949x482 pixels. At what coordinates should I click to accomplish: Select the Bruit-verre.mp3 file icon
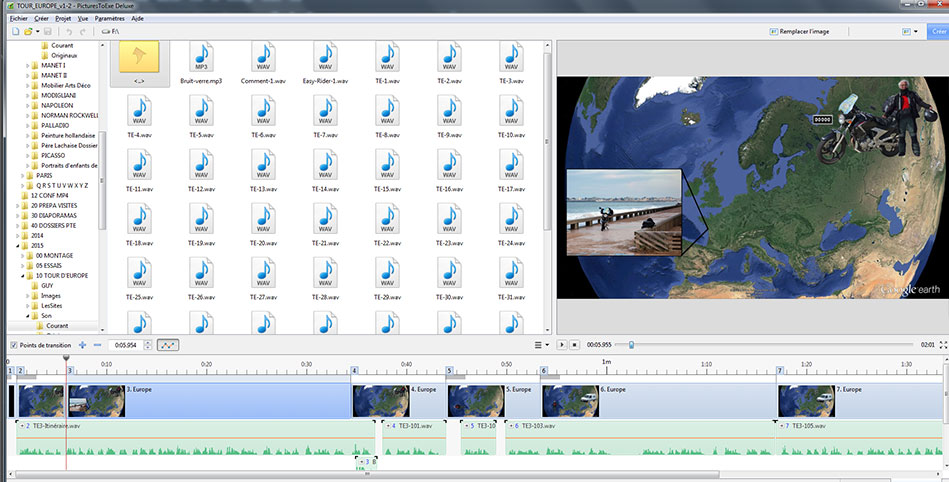coord(201,58)
